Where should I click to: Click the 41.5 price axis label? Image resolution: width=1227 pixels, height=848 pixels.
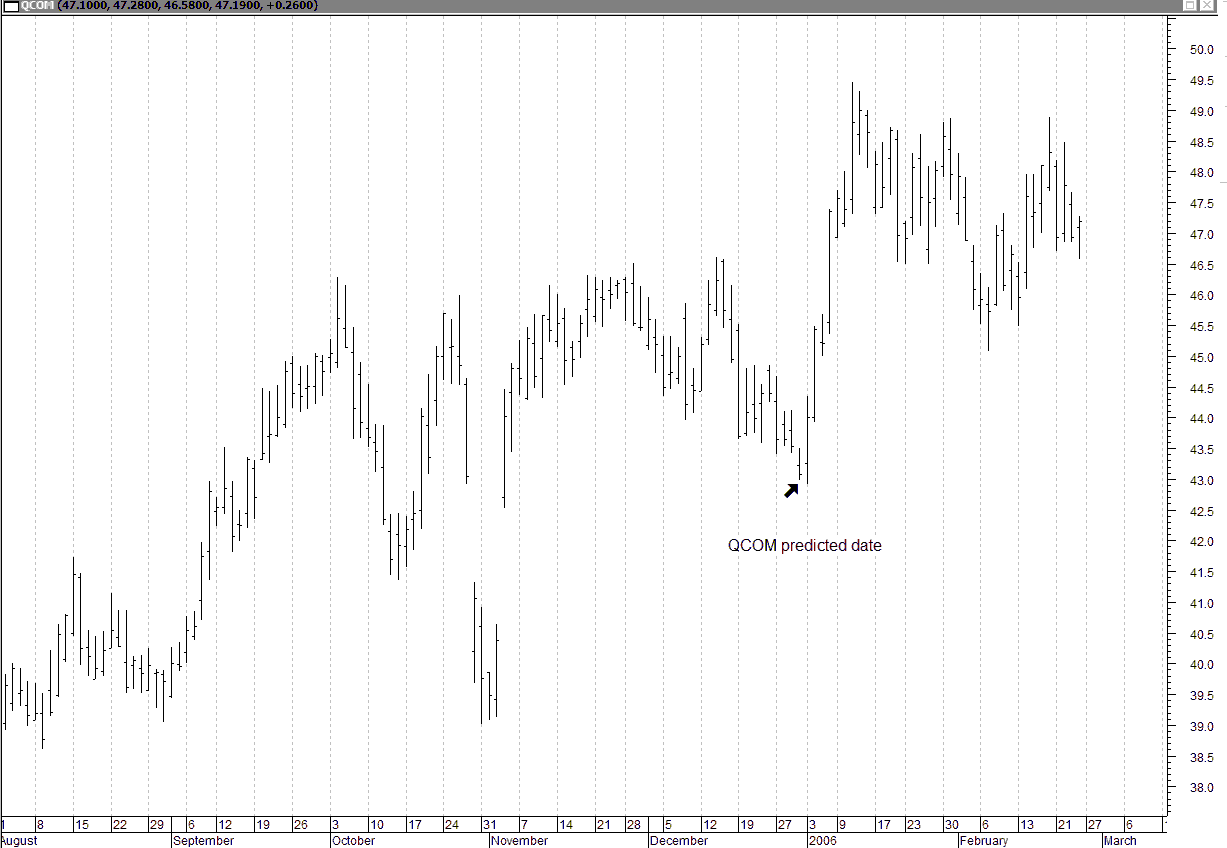pyautogui.click(x=1201, y=573)
